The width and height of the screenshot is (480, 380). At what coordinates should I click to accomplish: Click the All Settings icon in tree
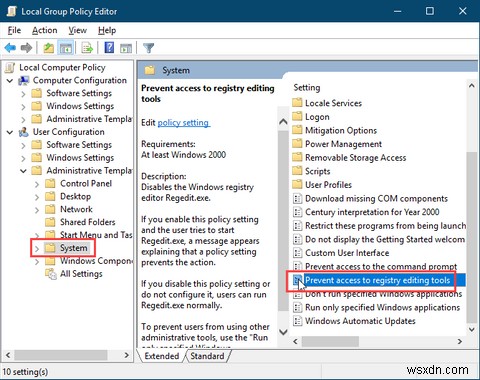[51, 274]
